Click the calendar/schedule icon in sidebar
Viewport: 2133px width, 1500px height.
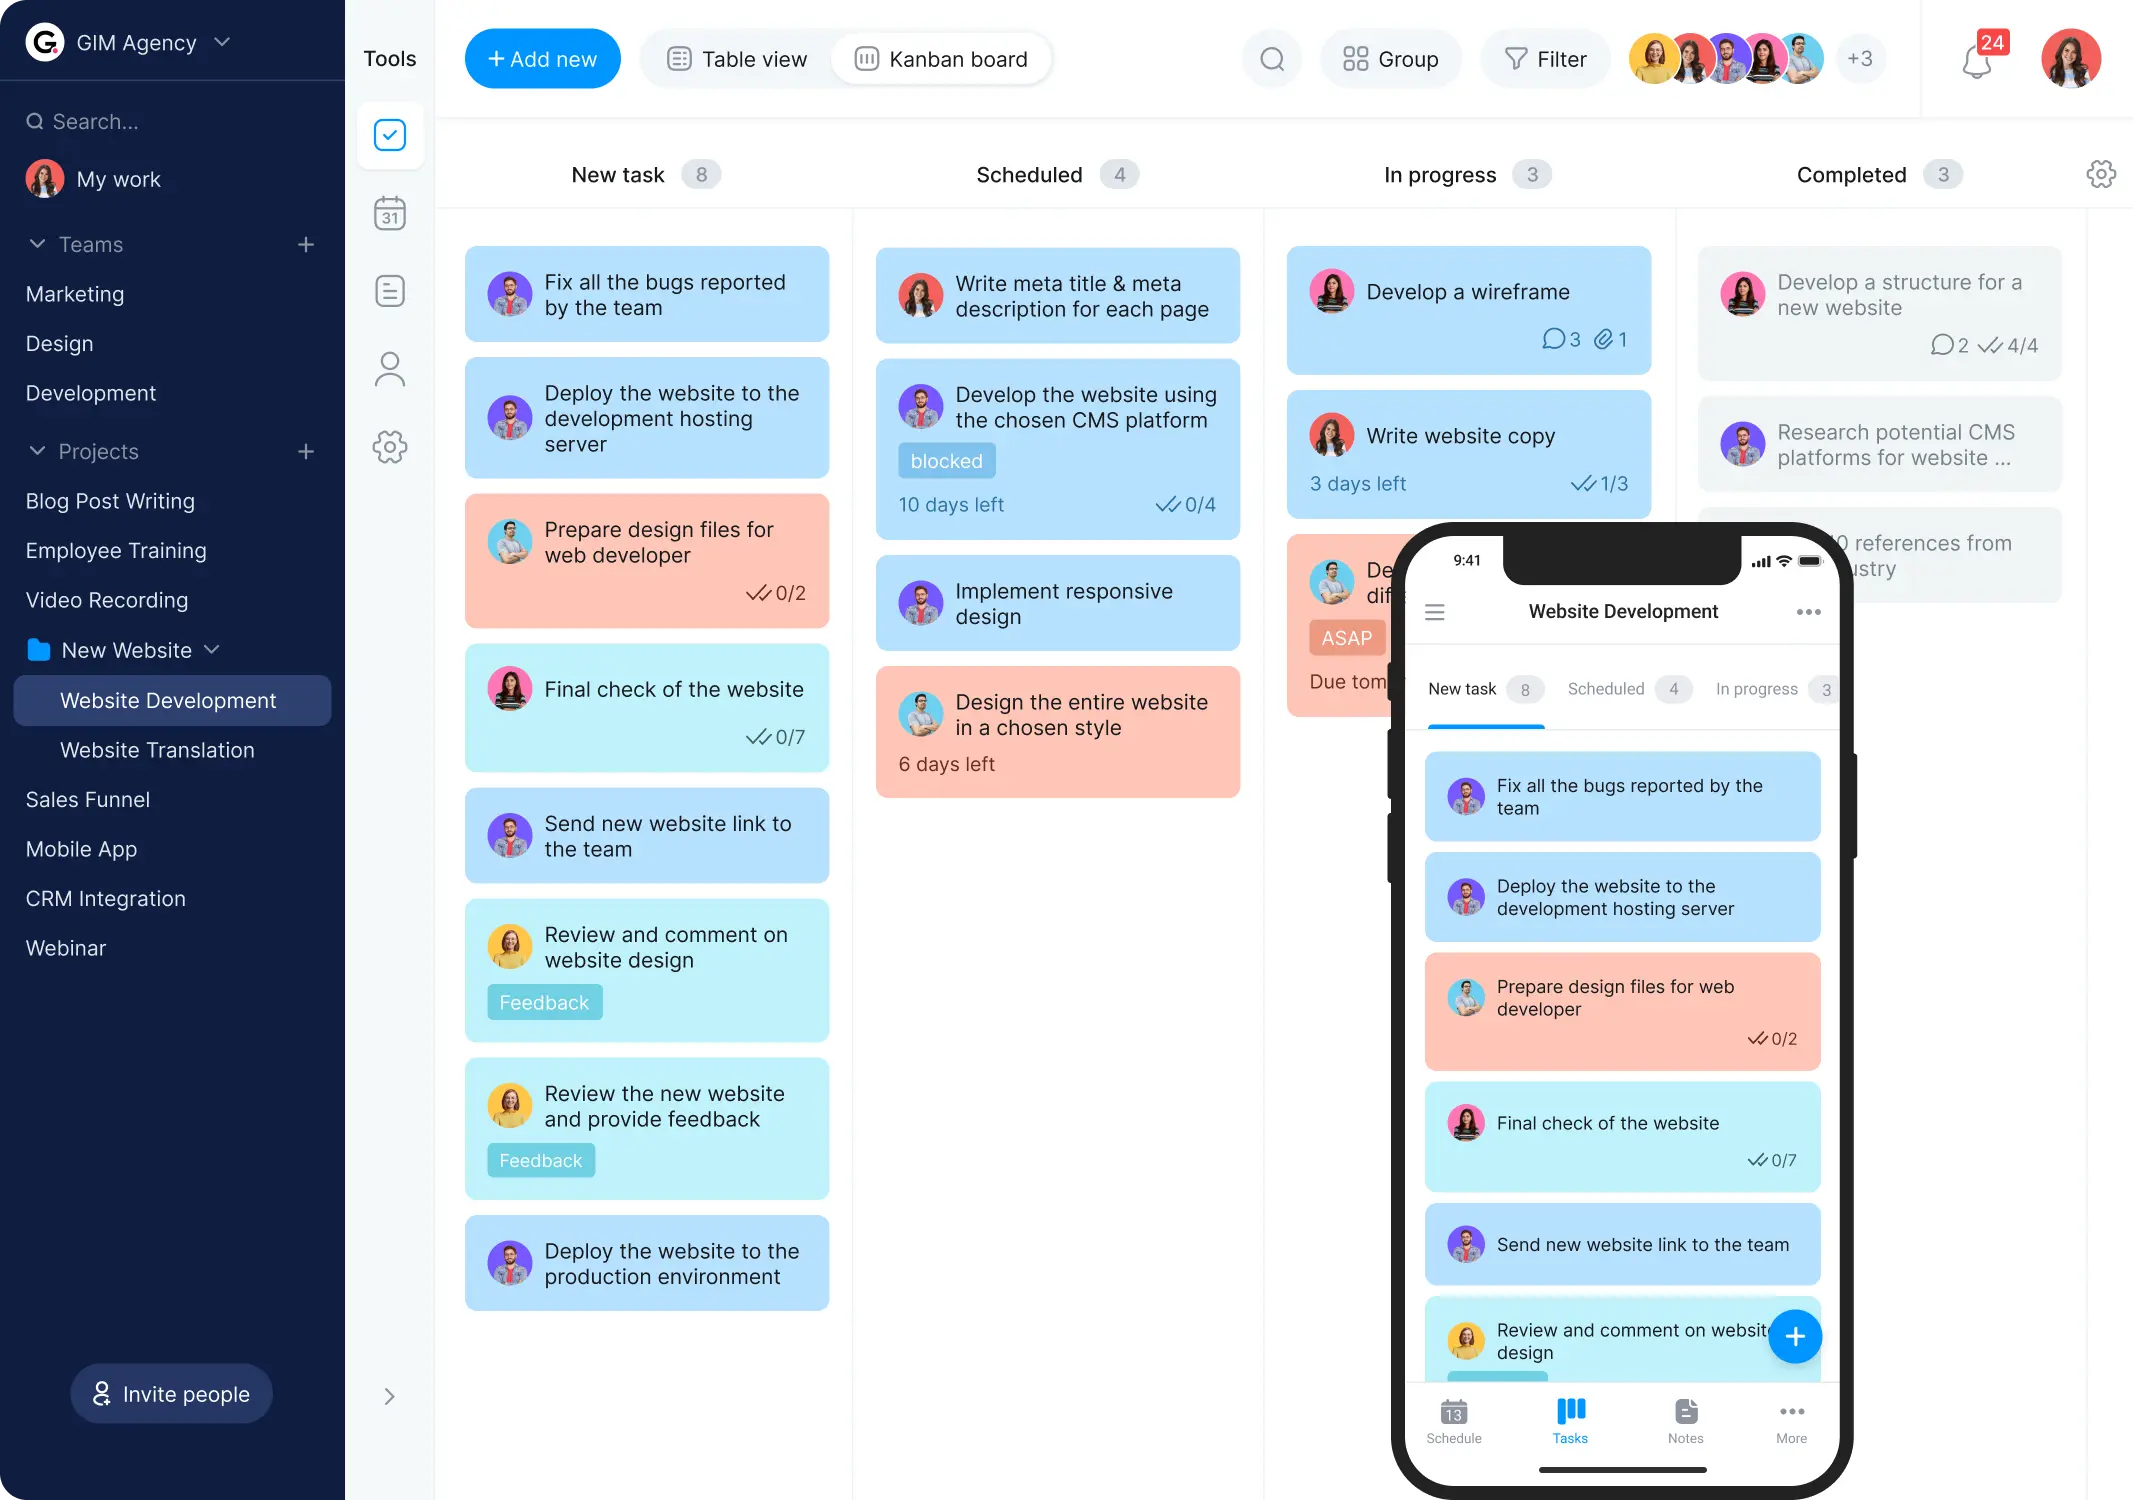pos(390,213)
